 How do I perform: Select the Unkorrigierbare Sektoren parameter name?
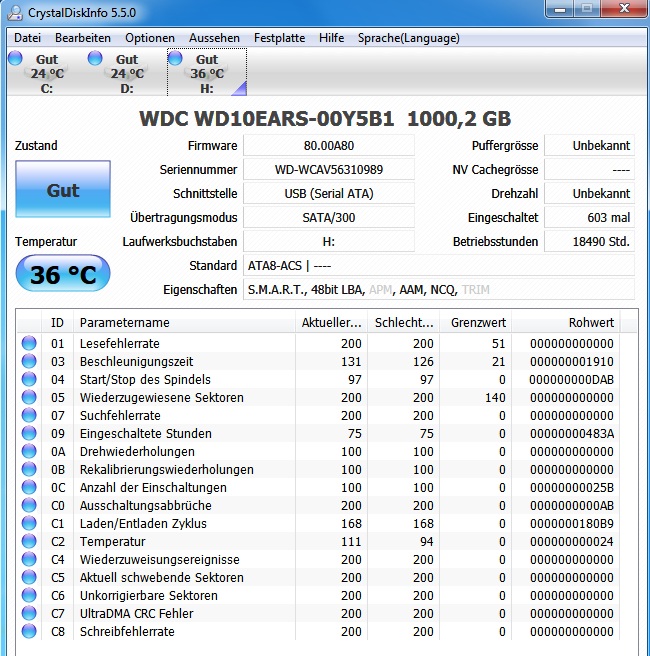point(148,595)
